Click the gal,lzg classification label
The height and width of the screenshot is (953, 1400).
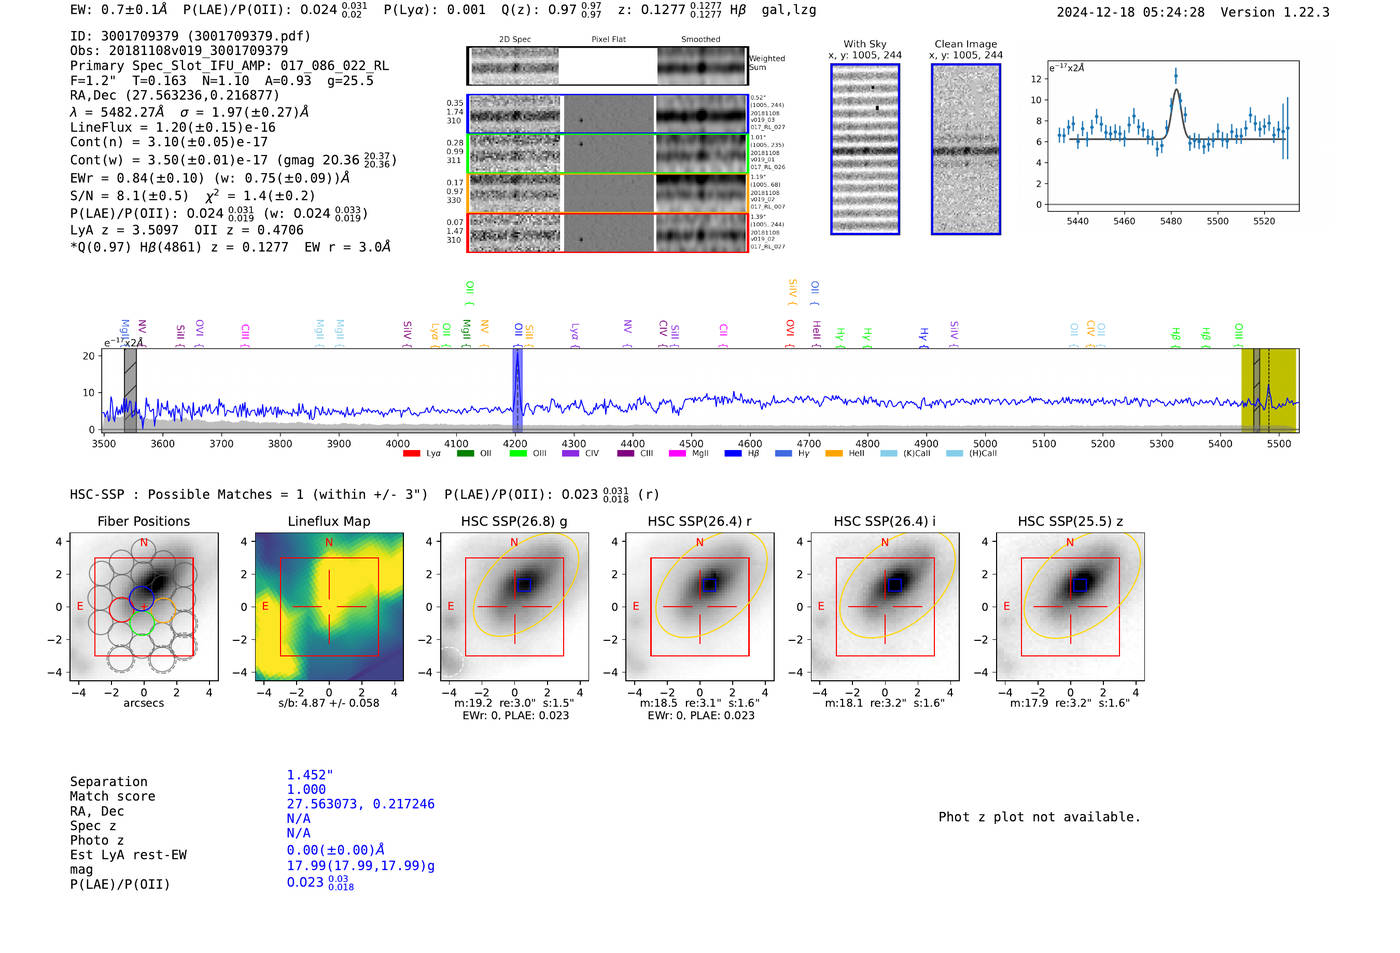coord(789,10)
